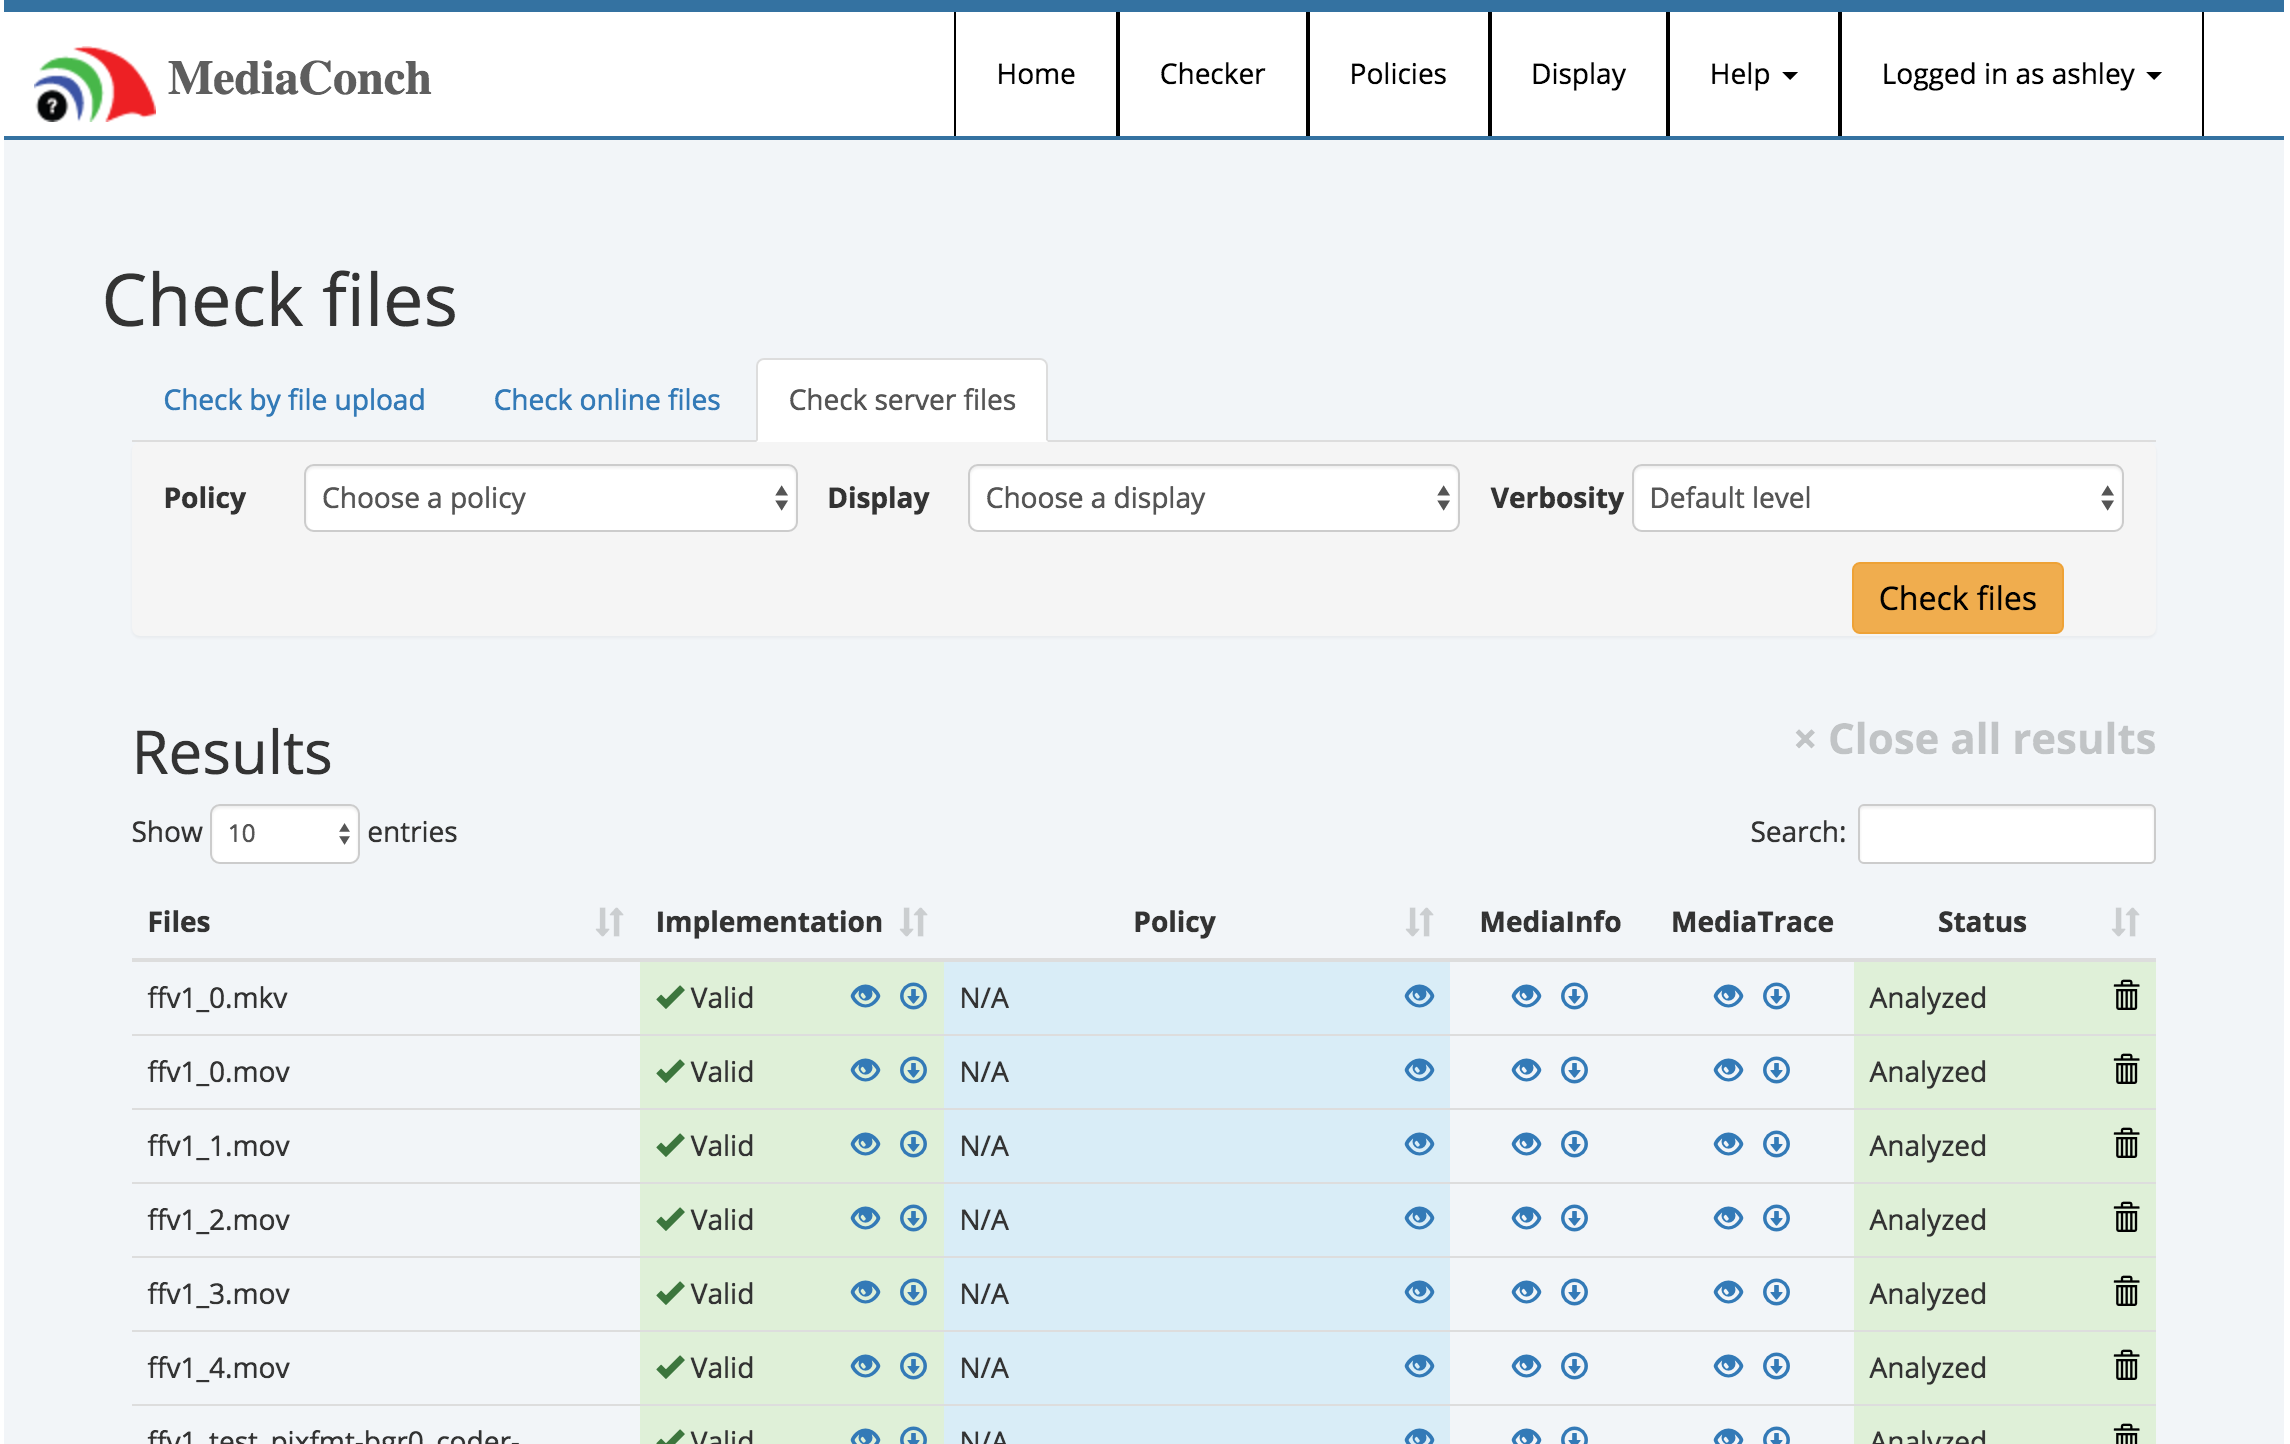Sort results by the Implementation column
The image size is (2290, 1444).
tap(913, 921)
